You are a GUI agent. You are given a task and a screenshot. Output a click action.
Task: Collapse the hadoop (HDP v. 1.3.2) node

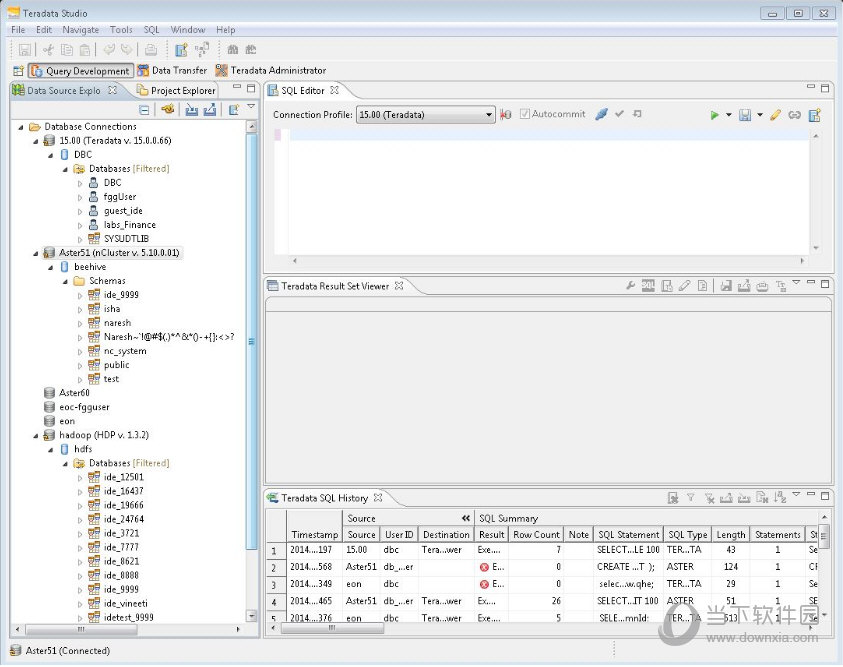pyautogui.click(x=36, y=435)
